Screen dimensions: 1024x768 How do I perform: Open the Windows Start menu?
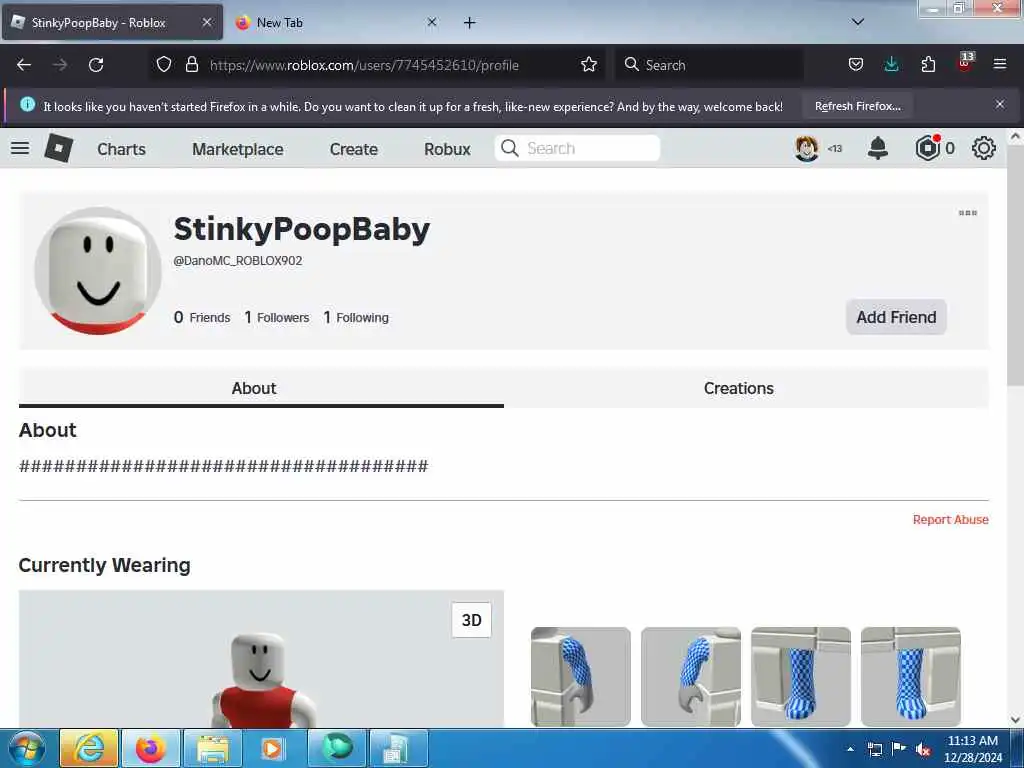[26, 748]
